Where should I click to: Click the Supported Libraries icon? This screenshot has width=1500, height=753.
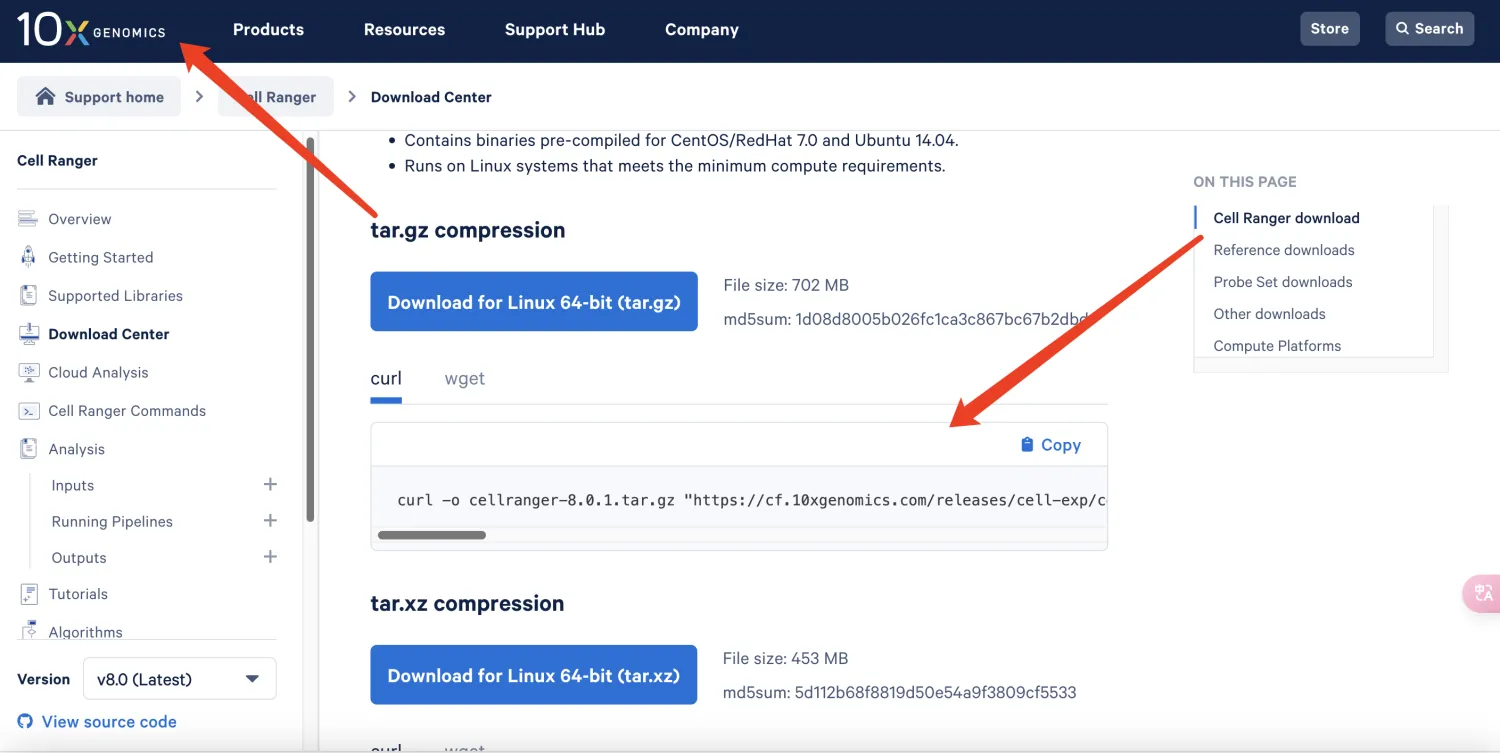click(x=28, y=296)
